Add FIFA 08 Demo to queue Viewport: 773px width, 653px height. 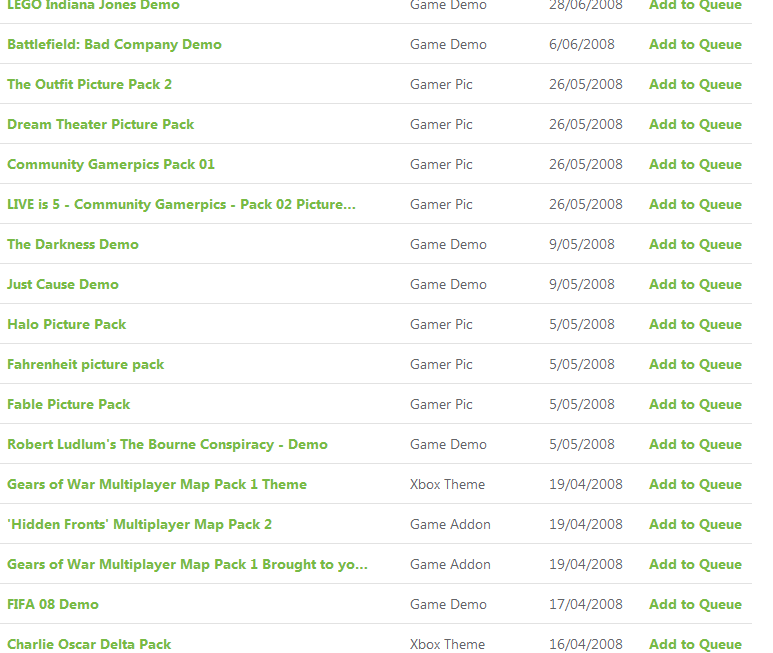coord(695,604)
